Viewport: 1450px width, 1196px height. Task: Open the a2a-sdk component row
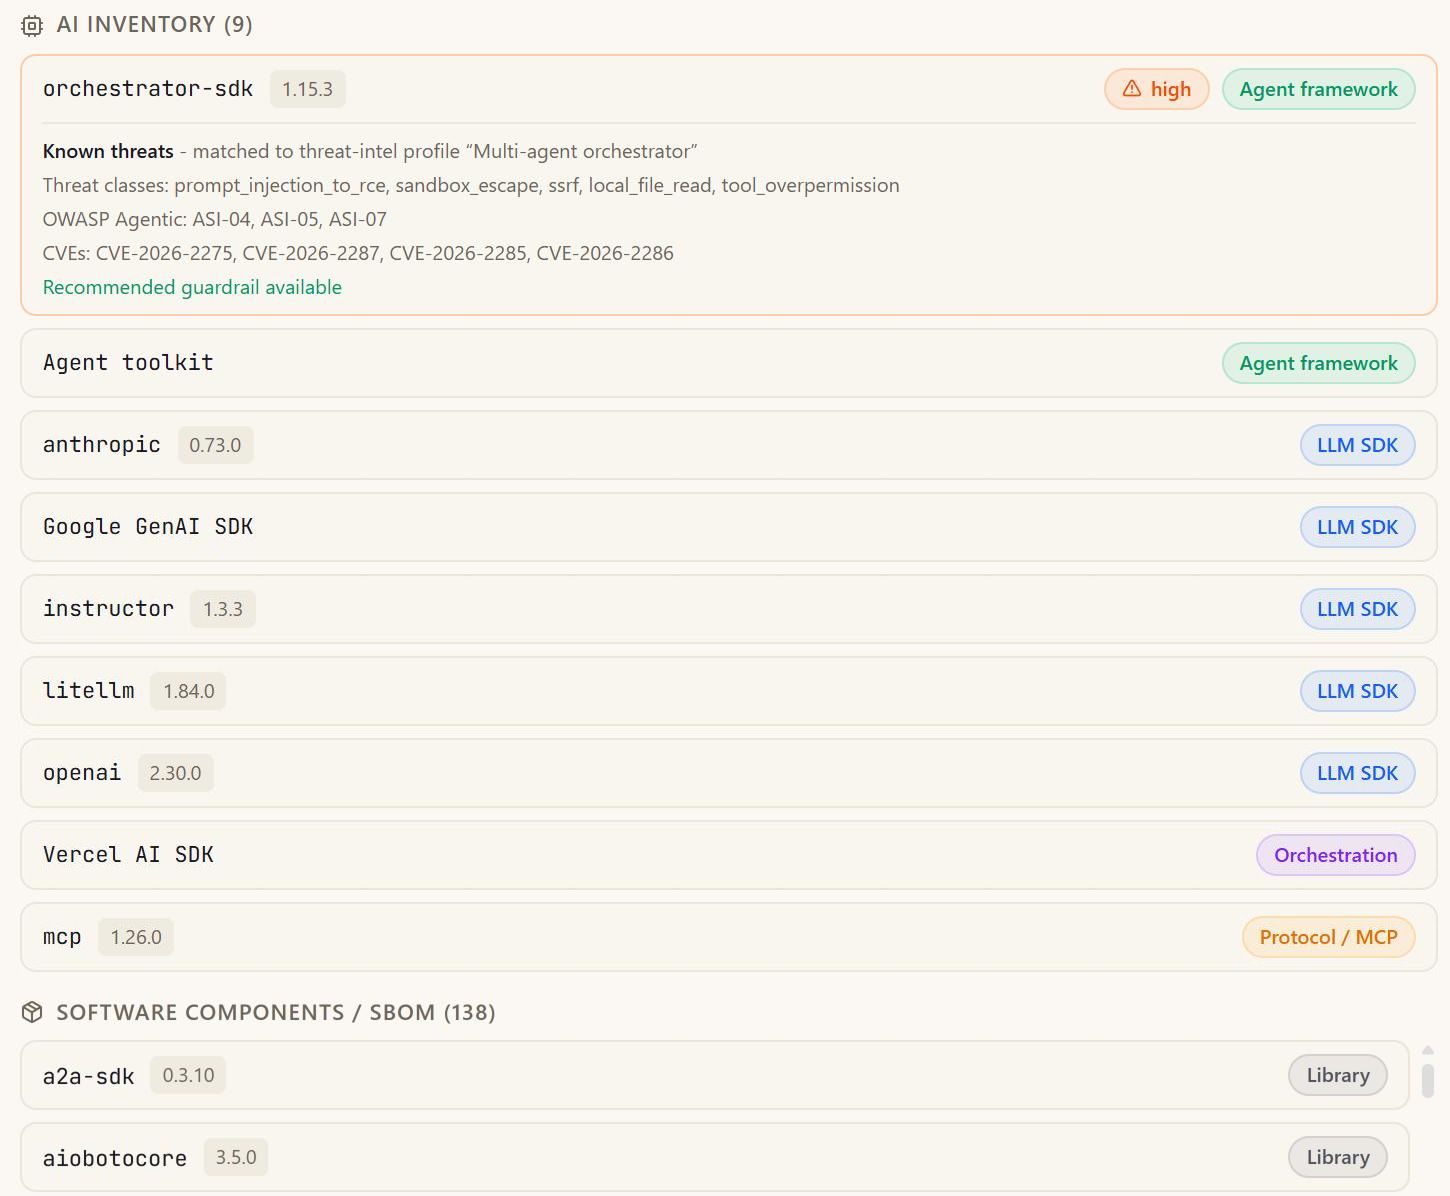(715, 1075)
